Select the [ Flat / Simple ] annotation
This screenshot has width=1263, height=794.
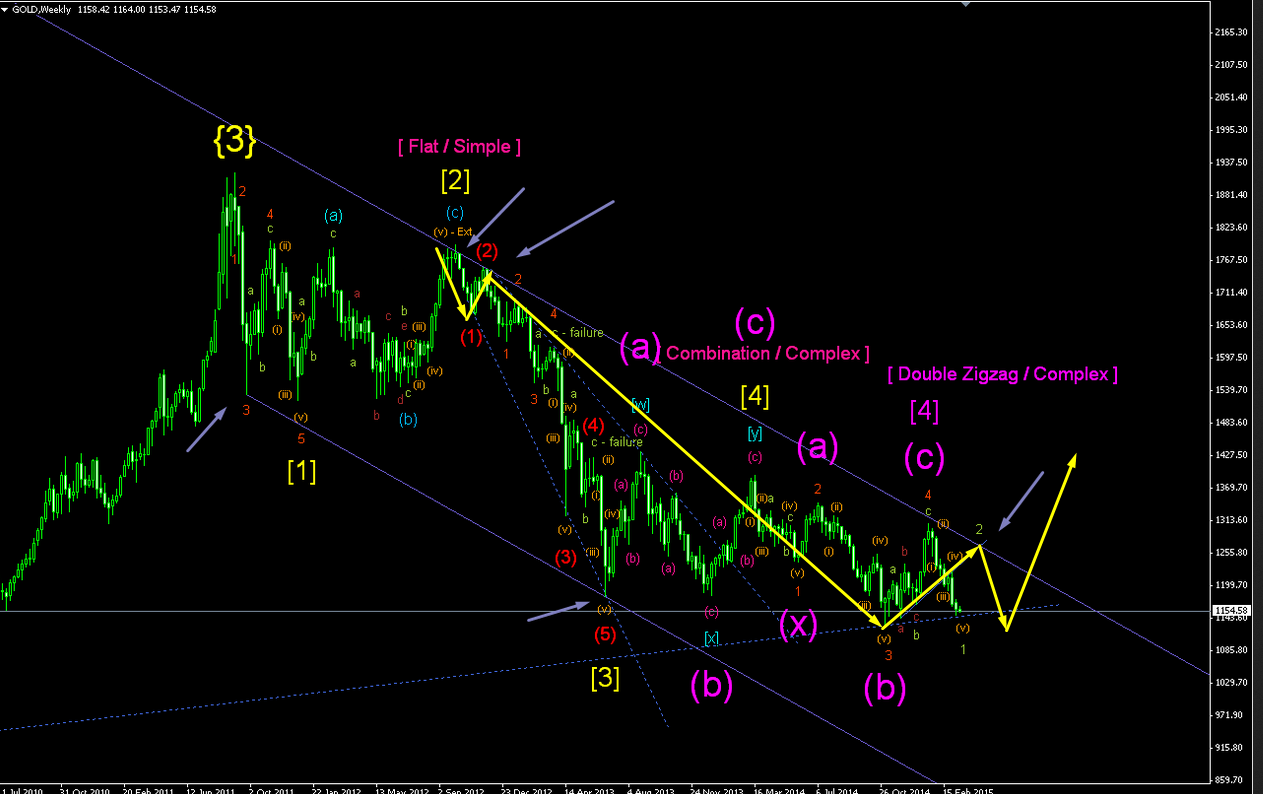point(459,147)
